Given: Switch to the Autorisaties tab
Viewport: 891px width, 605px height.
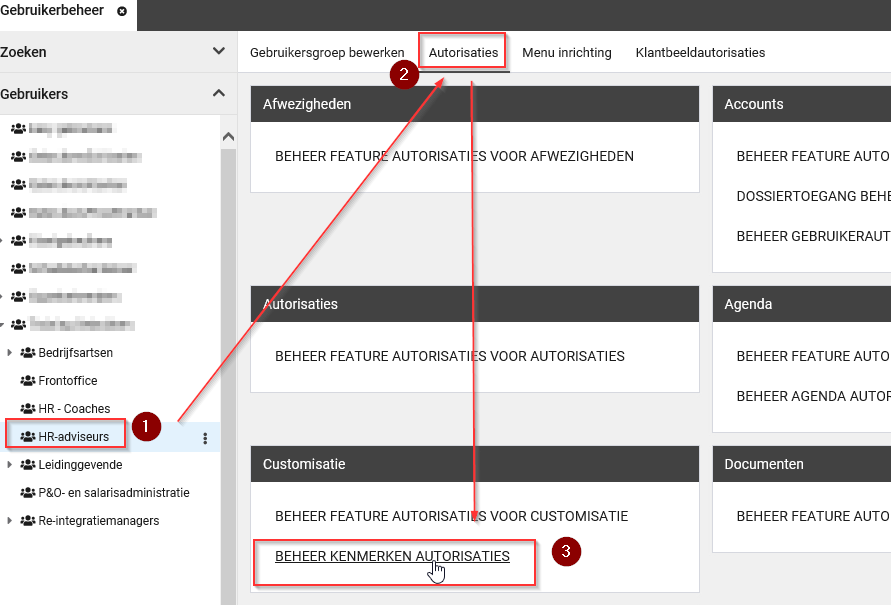Looking at the screenshot, I should click(x=463, y=52).
